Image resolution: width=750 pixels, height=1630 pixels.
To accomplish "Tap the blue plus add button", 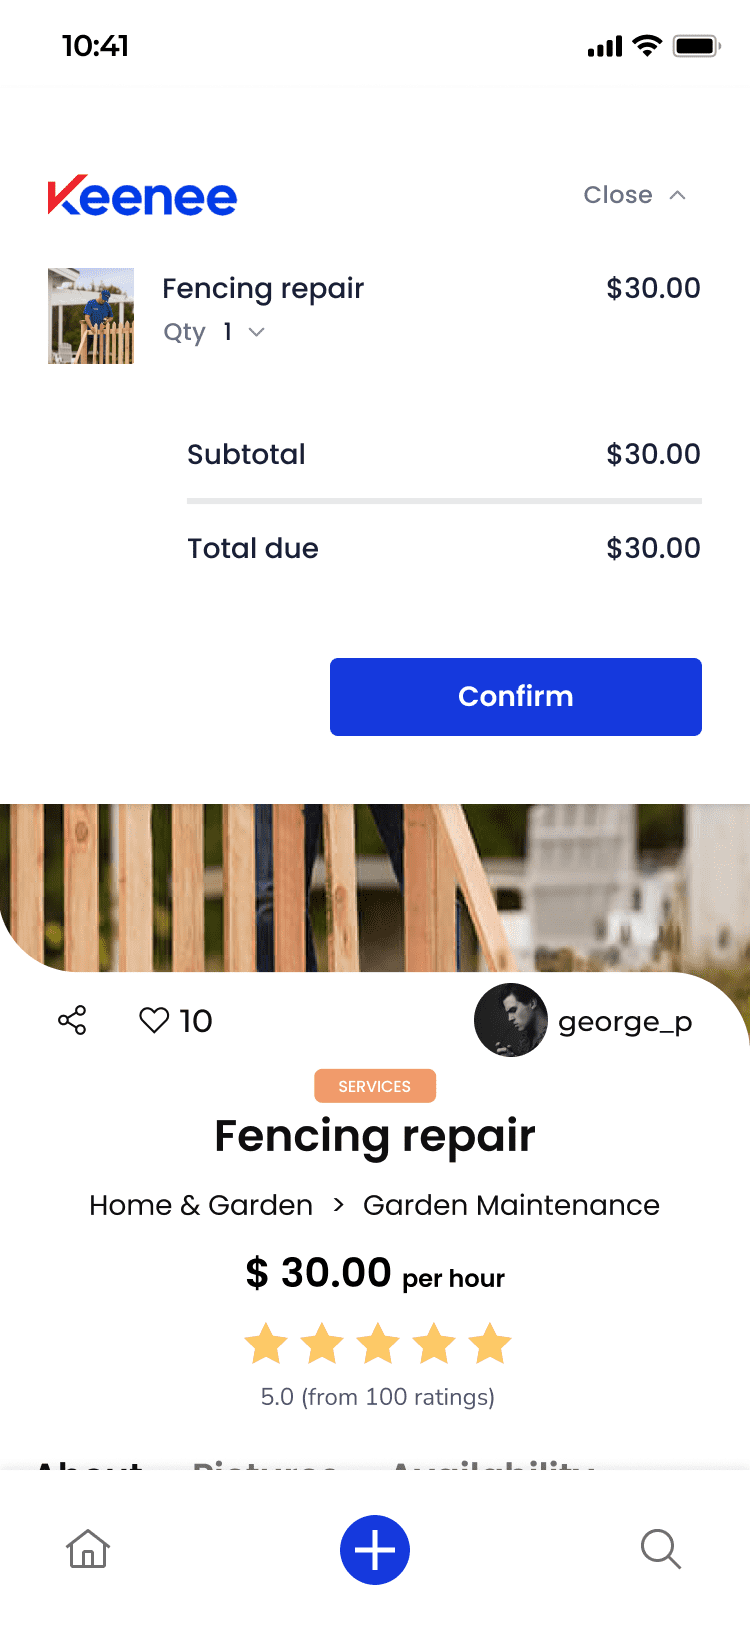I will point(375,1550).
